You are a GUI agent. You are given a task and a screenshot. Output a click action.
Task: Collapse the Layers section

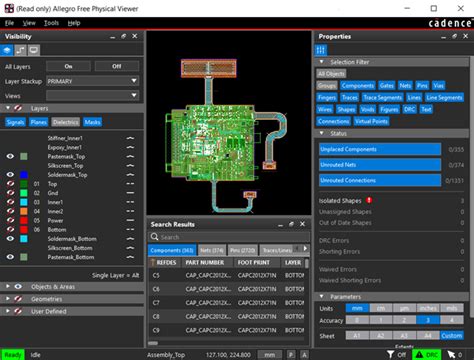coord(8,108)
